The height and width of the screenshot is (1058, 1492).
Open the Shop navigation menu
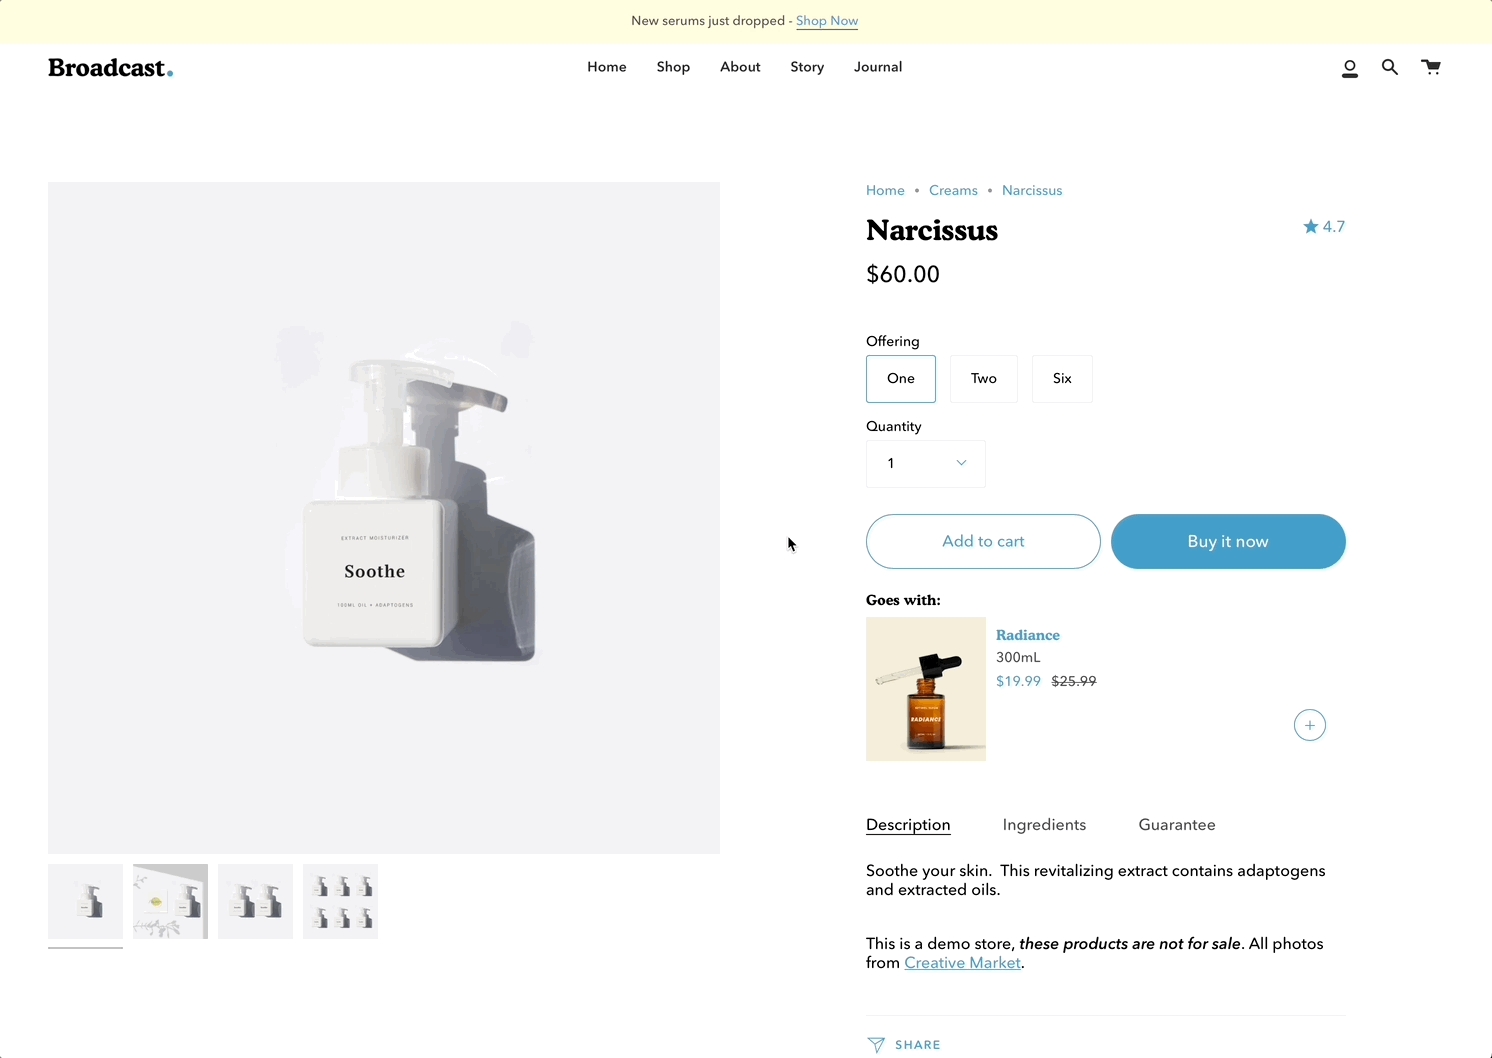pos(673,67)
